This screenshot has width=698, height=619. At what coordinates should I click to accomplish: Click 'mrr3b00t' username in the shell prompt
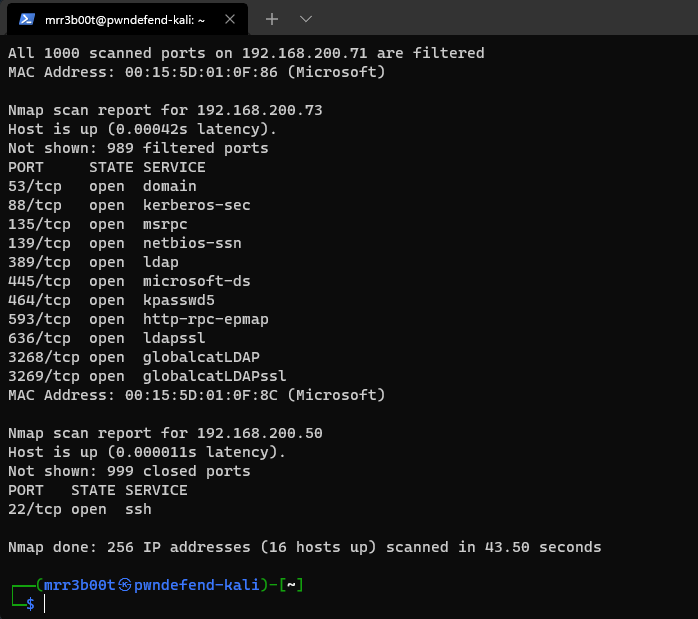click(x=80, y=585)
